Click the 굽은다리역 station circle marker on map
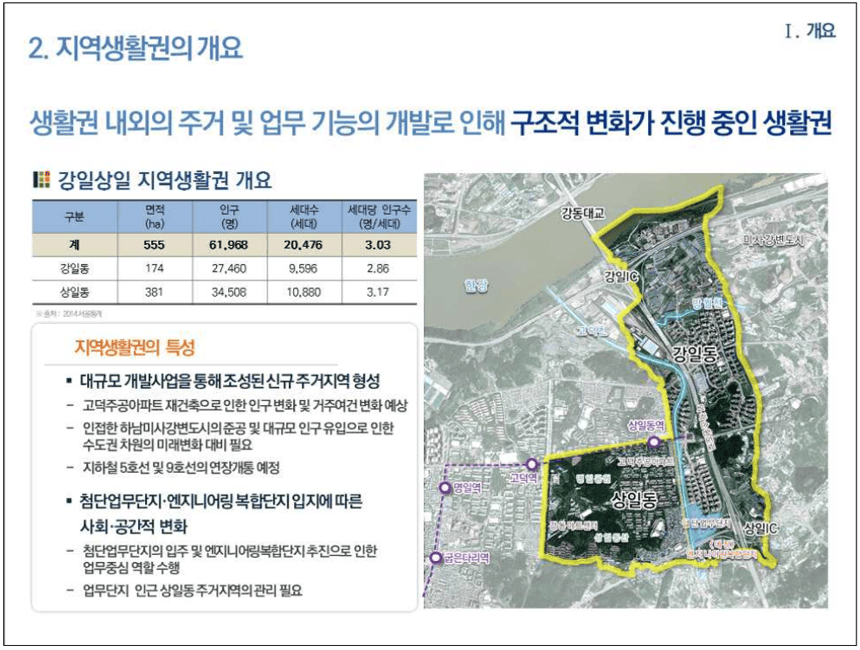This screenshot has width=860, height=650. point(435,558)
